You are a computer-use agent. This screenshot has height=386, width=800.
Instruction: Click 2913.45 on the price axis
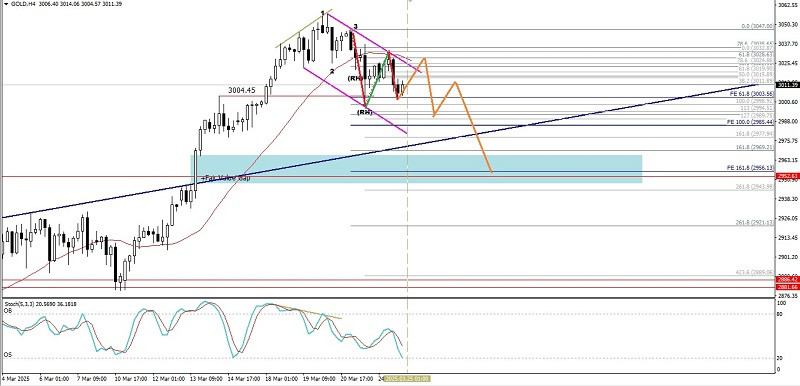787,238
